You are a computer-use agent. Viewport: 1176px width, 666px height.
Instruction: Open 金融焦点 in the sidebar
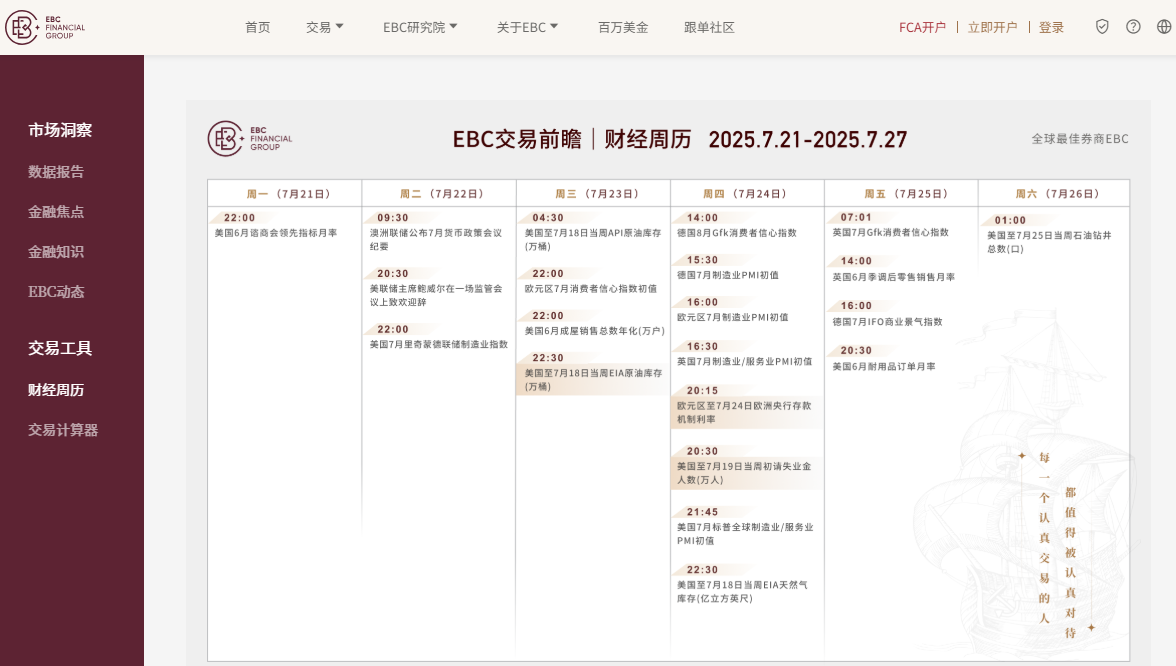[56, 212]
